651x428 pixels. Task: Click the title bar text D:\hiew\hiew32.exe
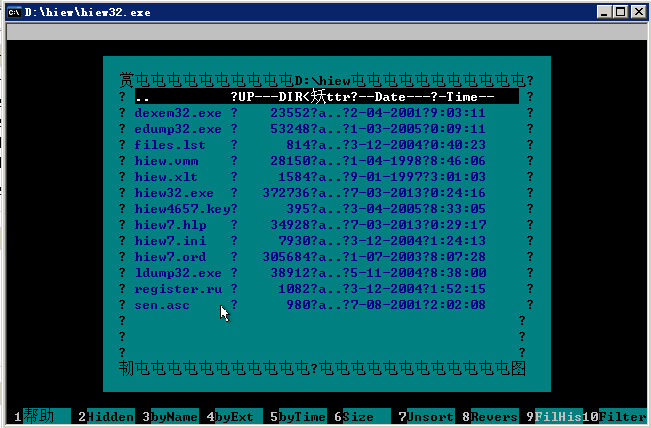88,12
